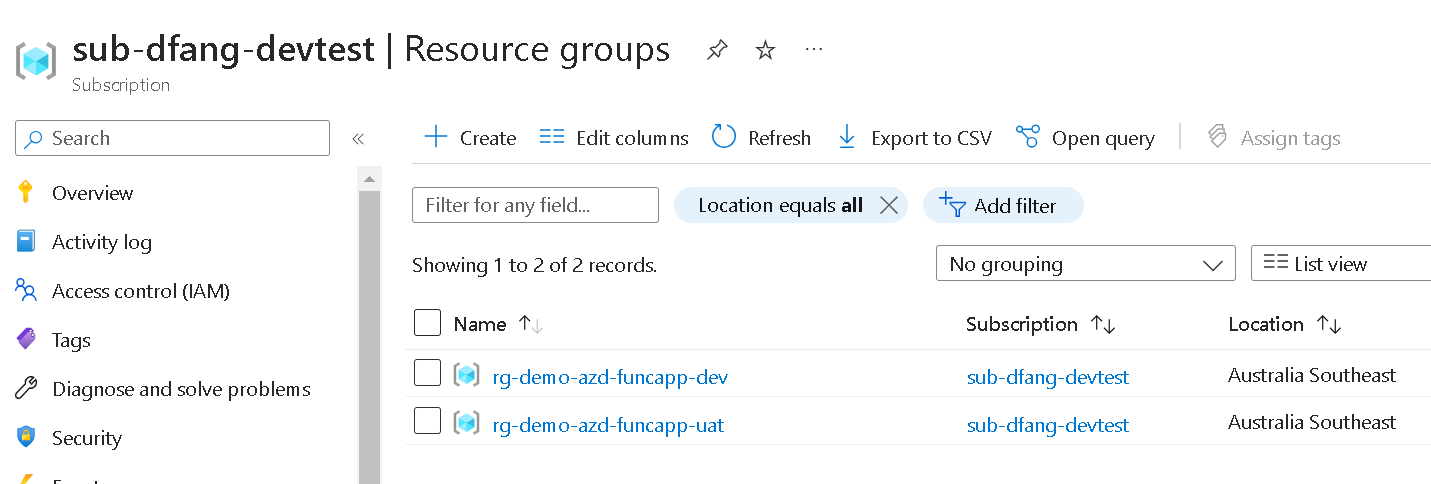Viewport: 1431px width, 484px height.
Task: Sort by Name column arrows
Action: 530,324
